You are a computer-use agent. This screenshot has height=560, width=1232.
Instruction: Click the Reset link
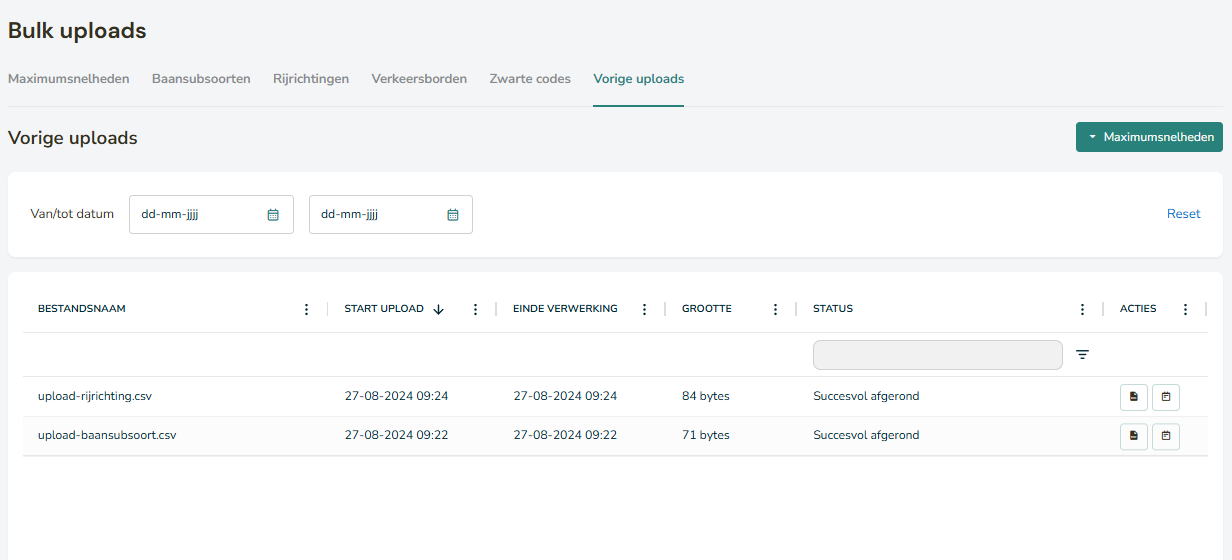point(1183,214)
